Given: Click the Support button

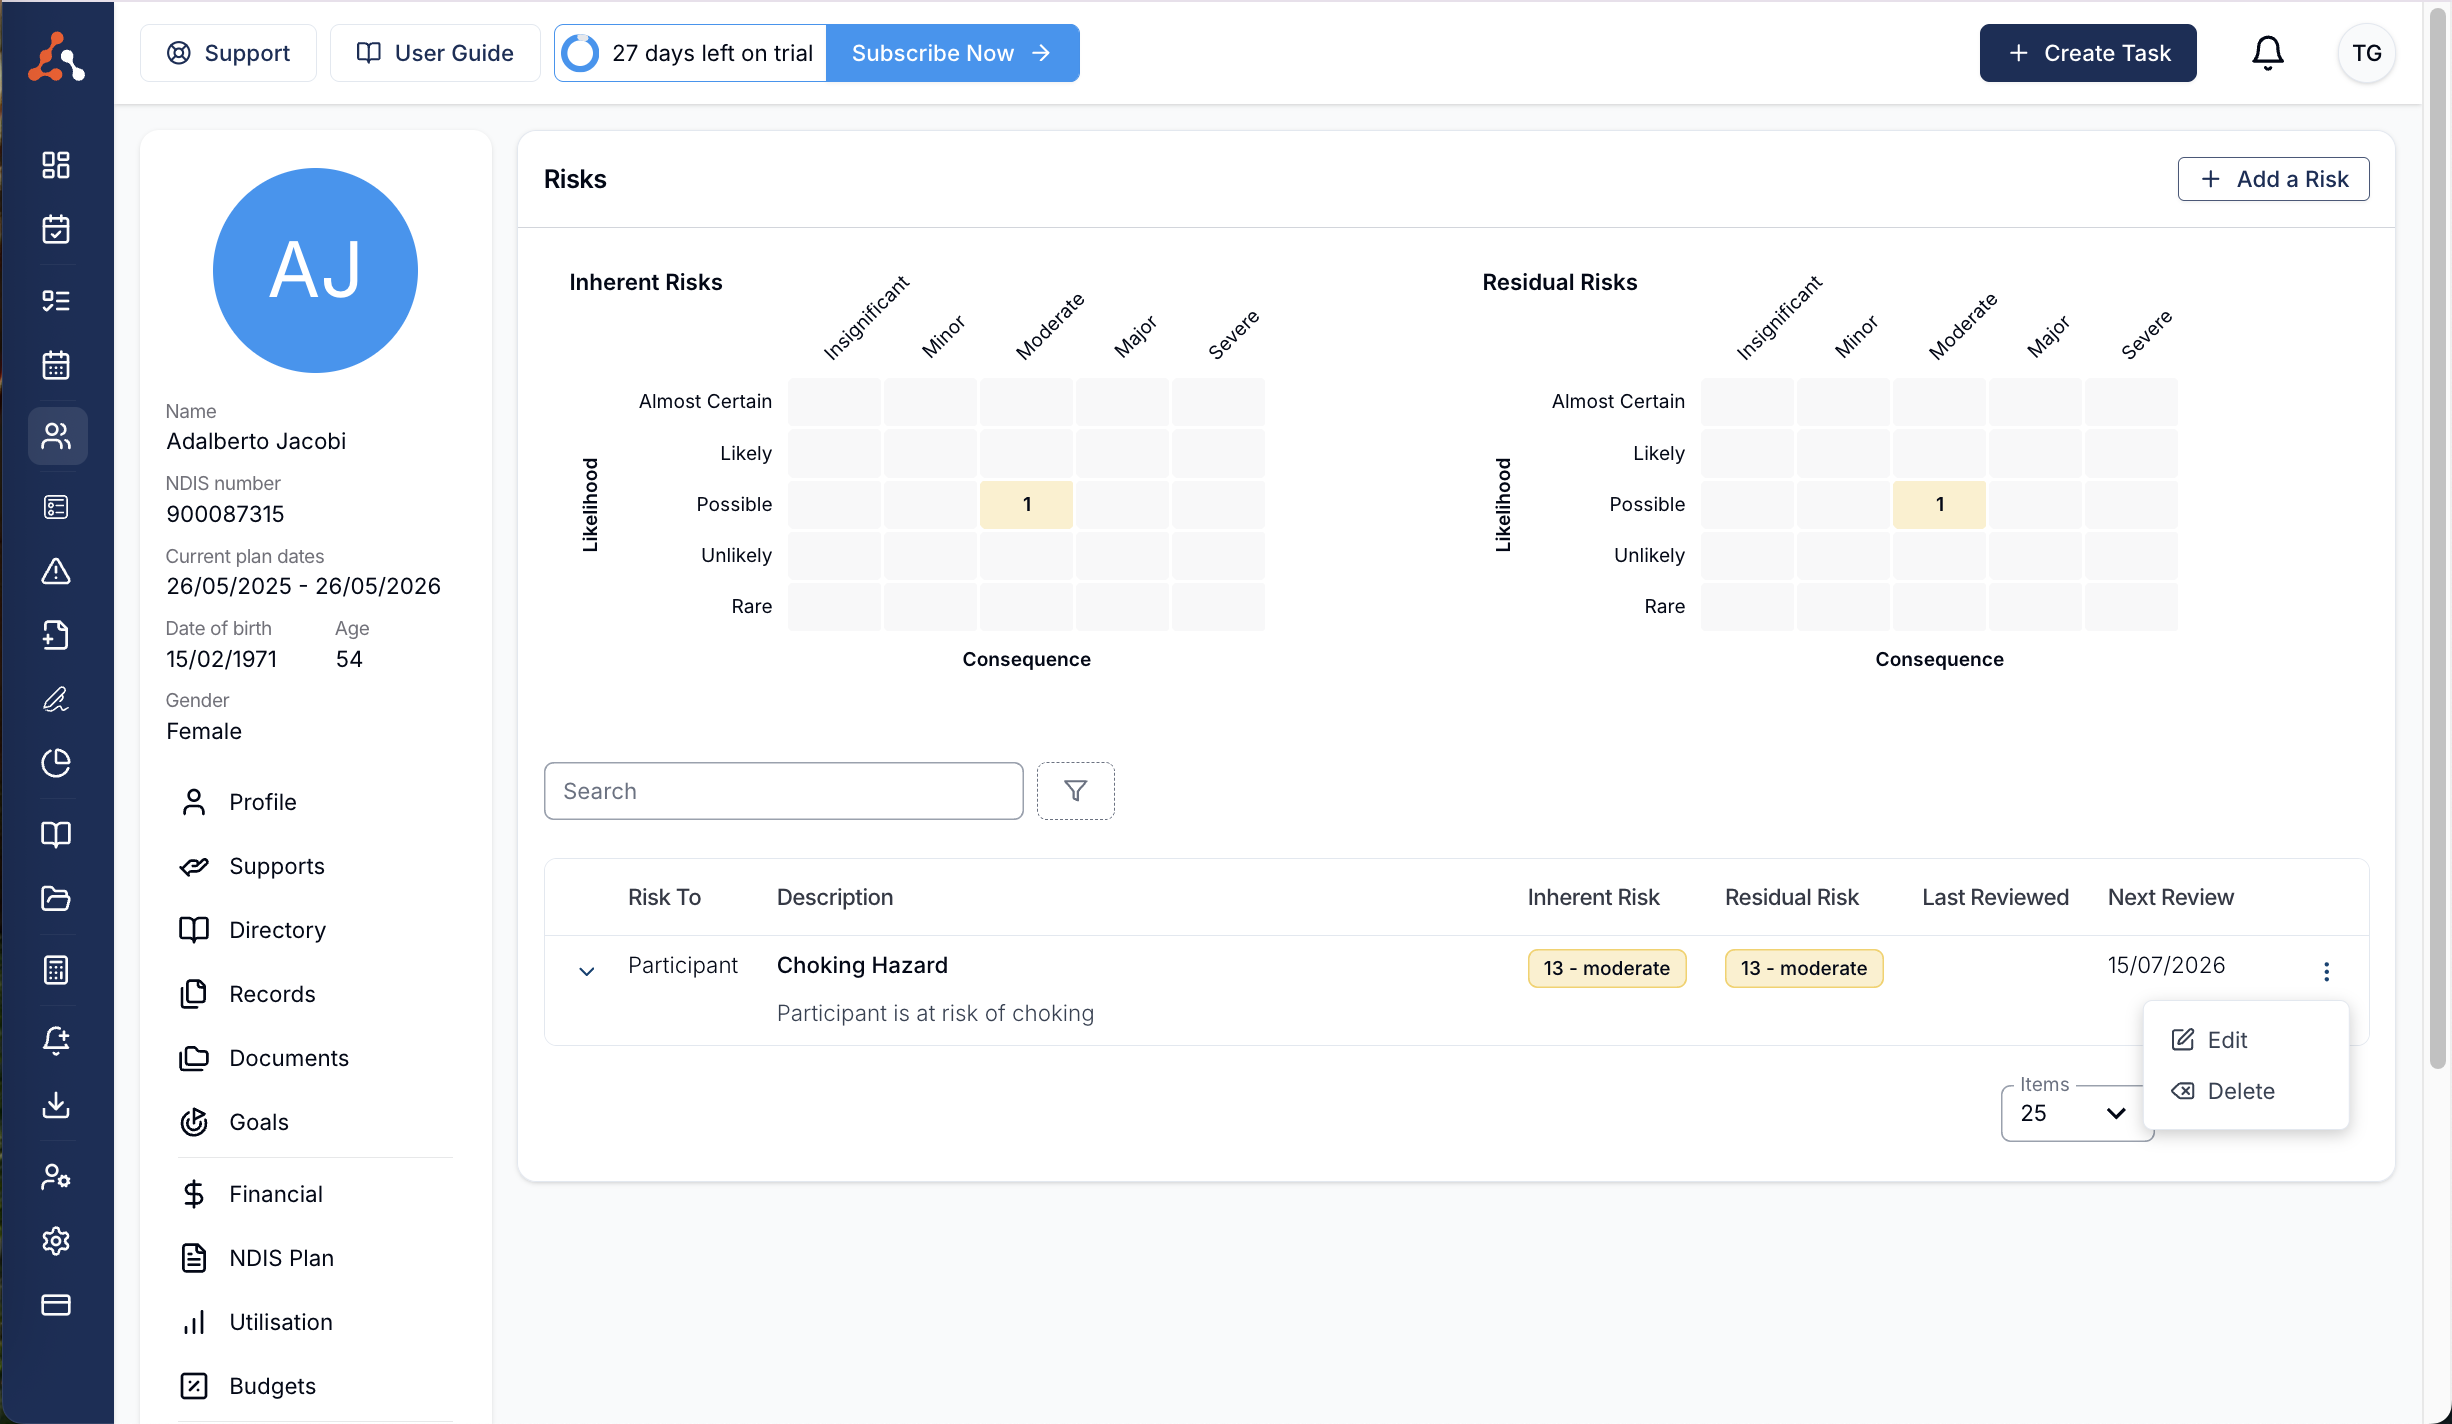Looking at the screenshot, I should (x=228, y=53).
